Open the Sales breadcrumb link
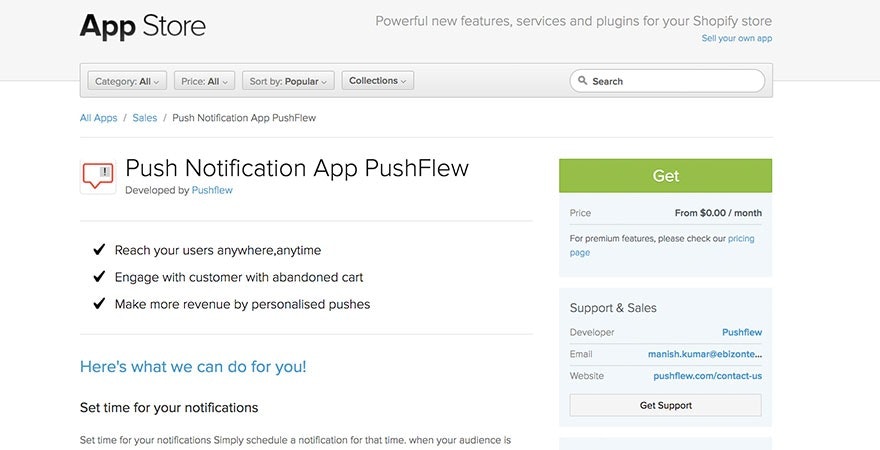 (x=145, y=118)
